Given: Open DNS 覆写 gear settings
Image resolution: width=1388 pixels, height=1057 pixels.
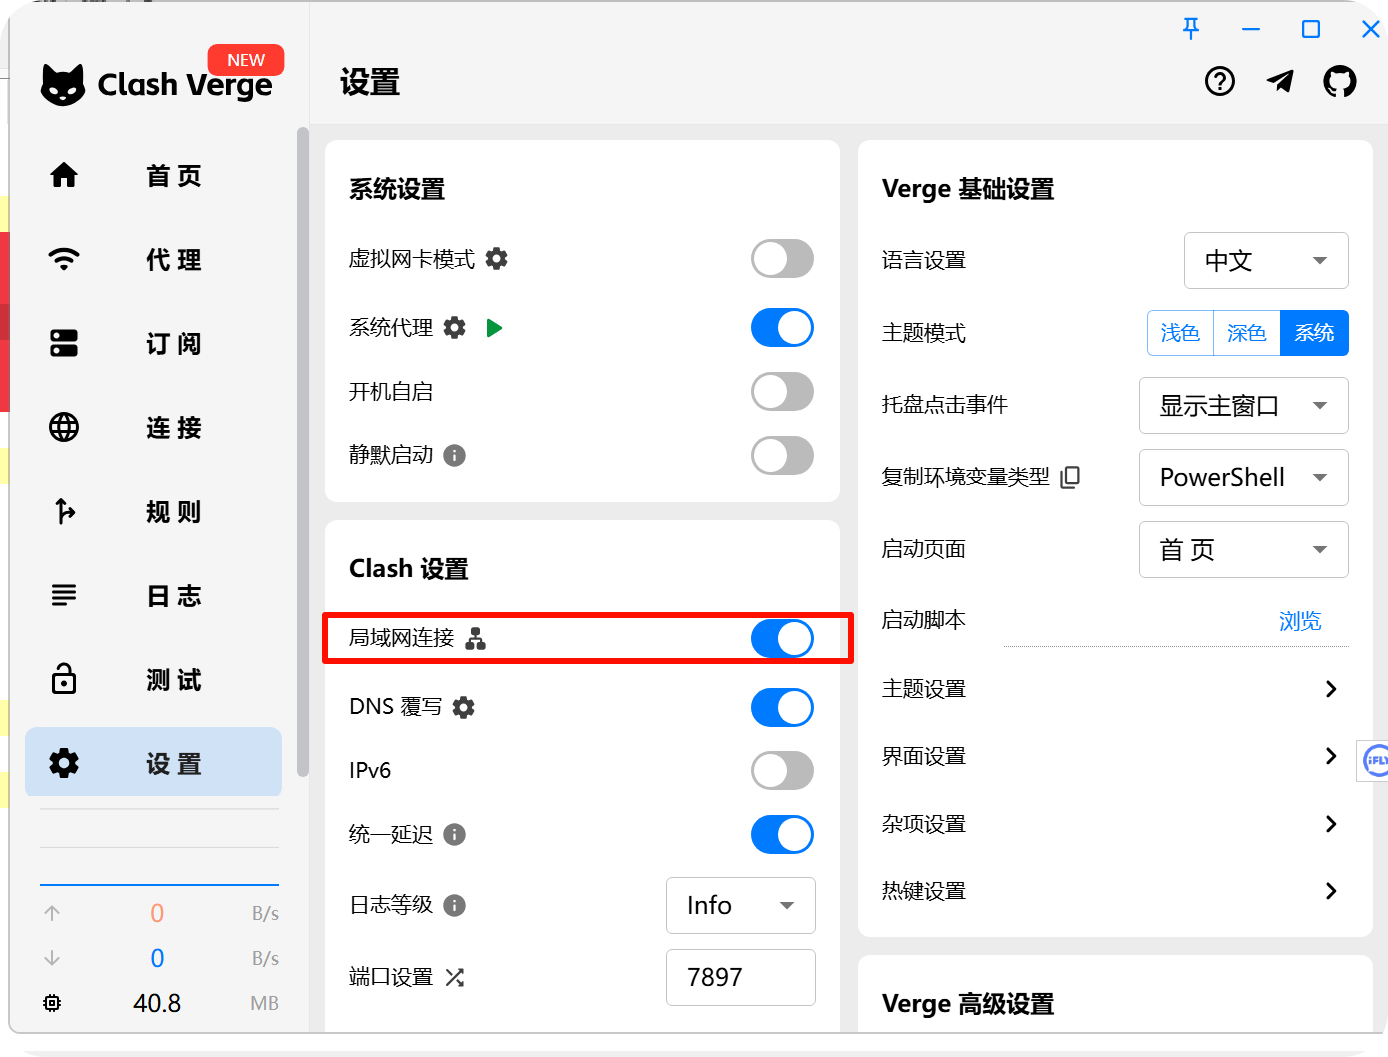Looking at the screenshot, I should tap(463, 707).
